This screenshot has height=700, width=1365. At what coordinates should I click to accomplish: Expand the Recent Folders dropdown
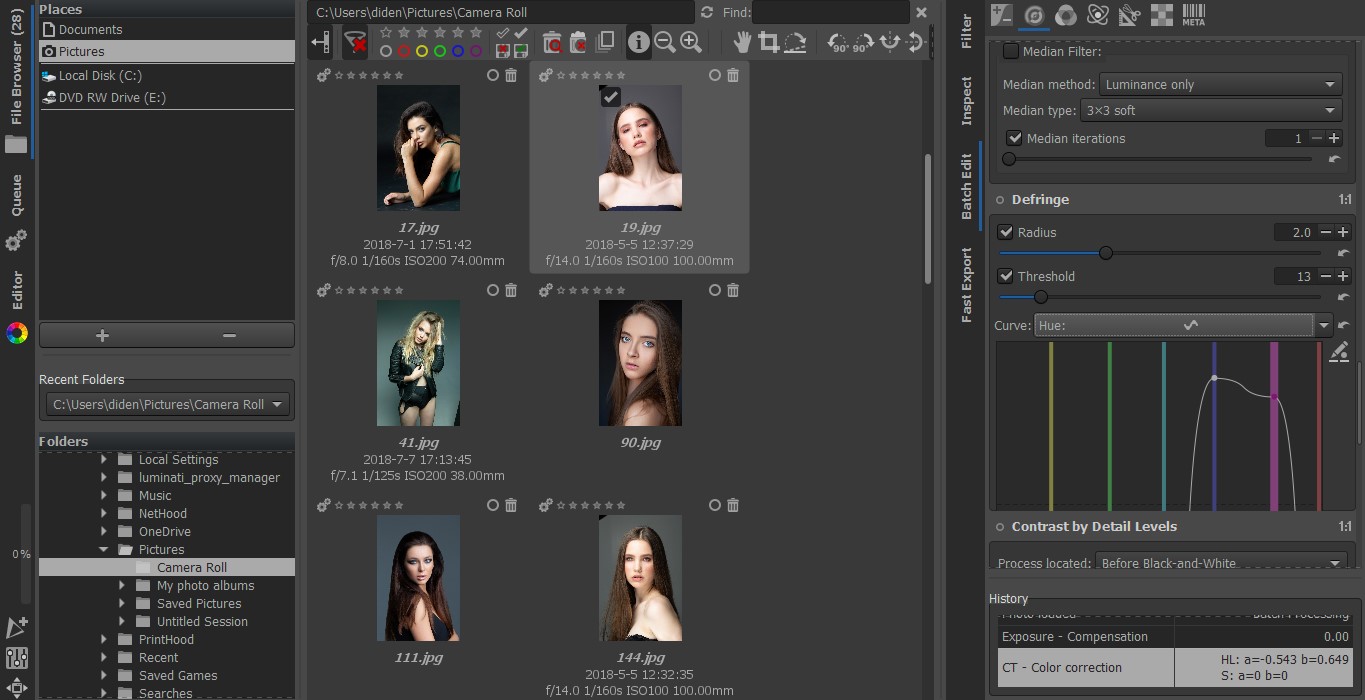point(277,404)
